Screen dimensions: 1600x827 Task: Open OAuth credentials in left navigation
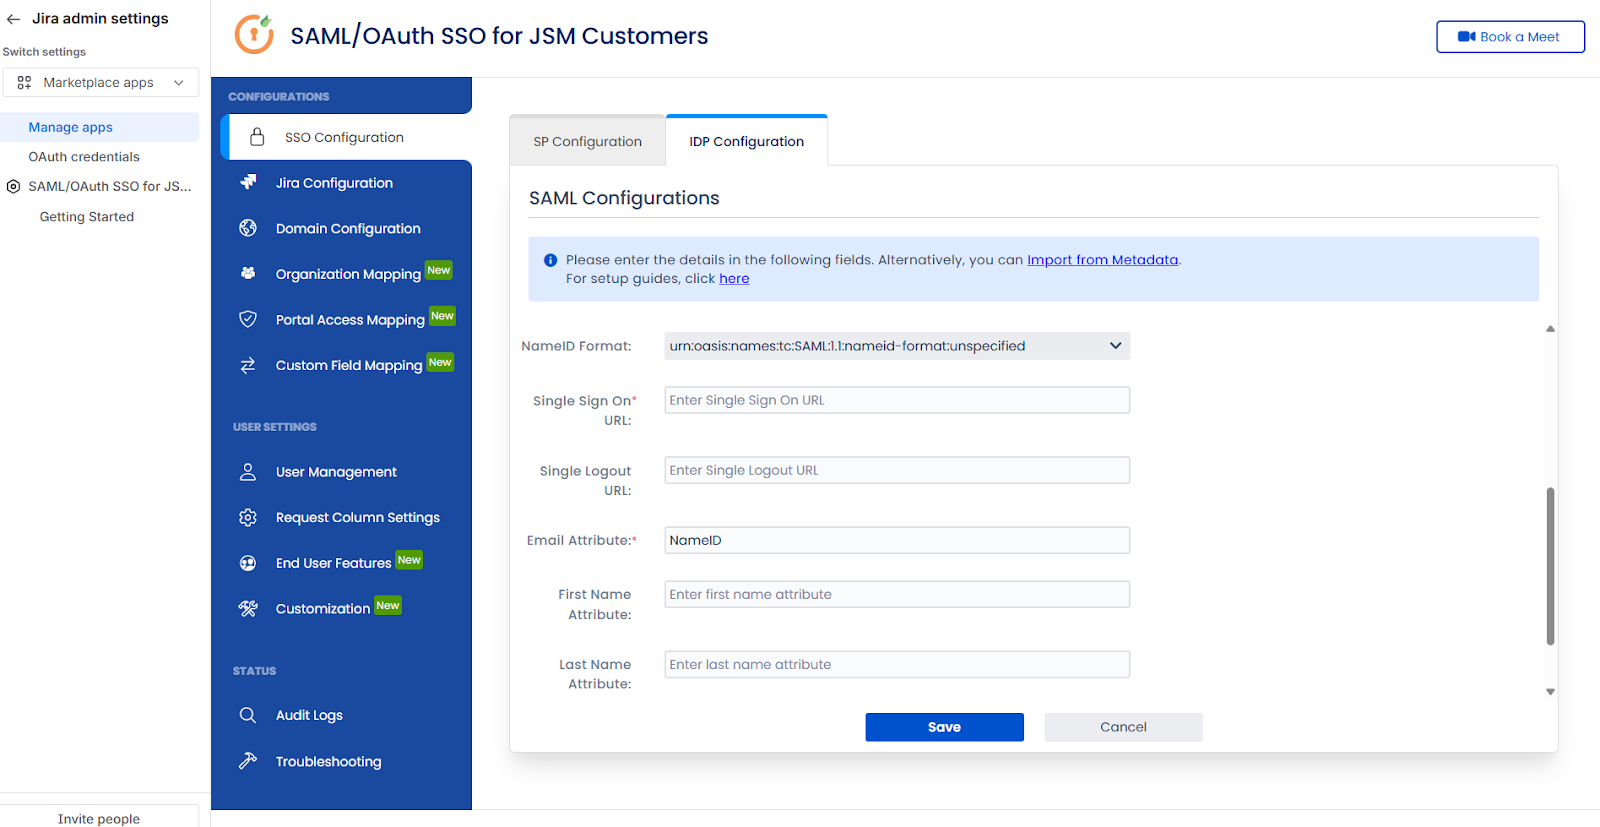[x=84, y=157]
